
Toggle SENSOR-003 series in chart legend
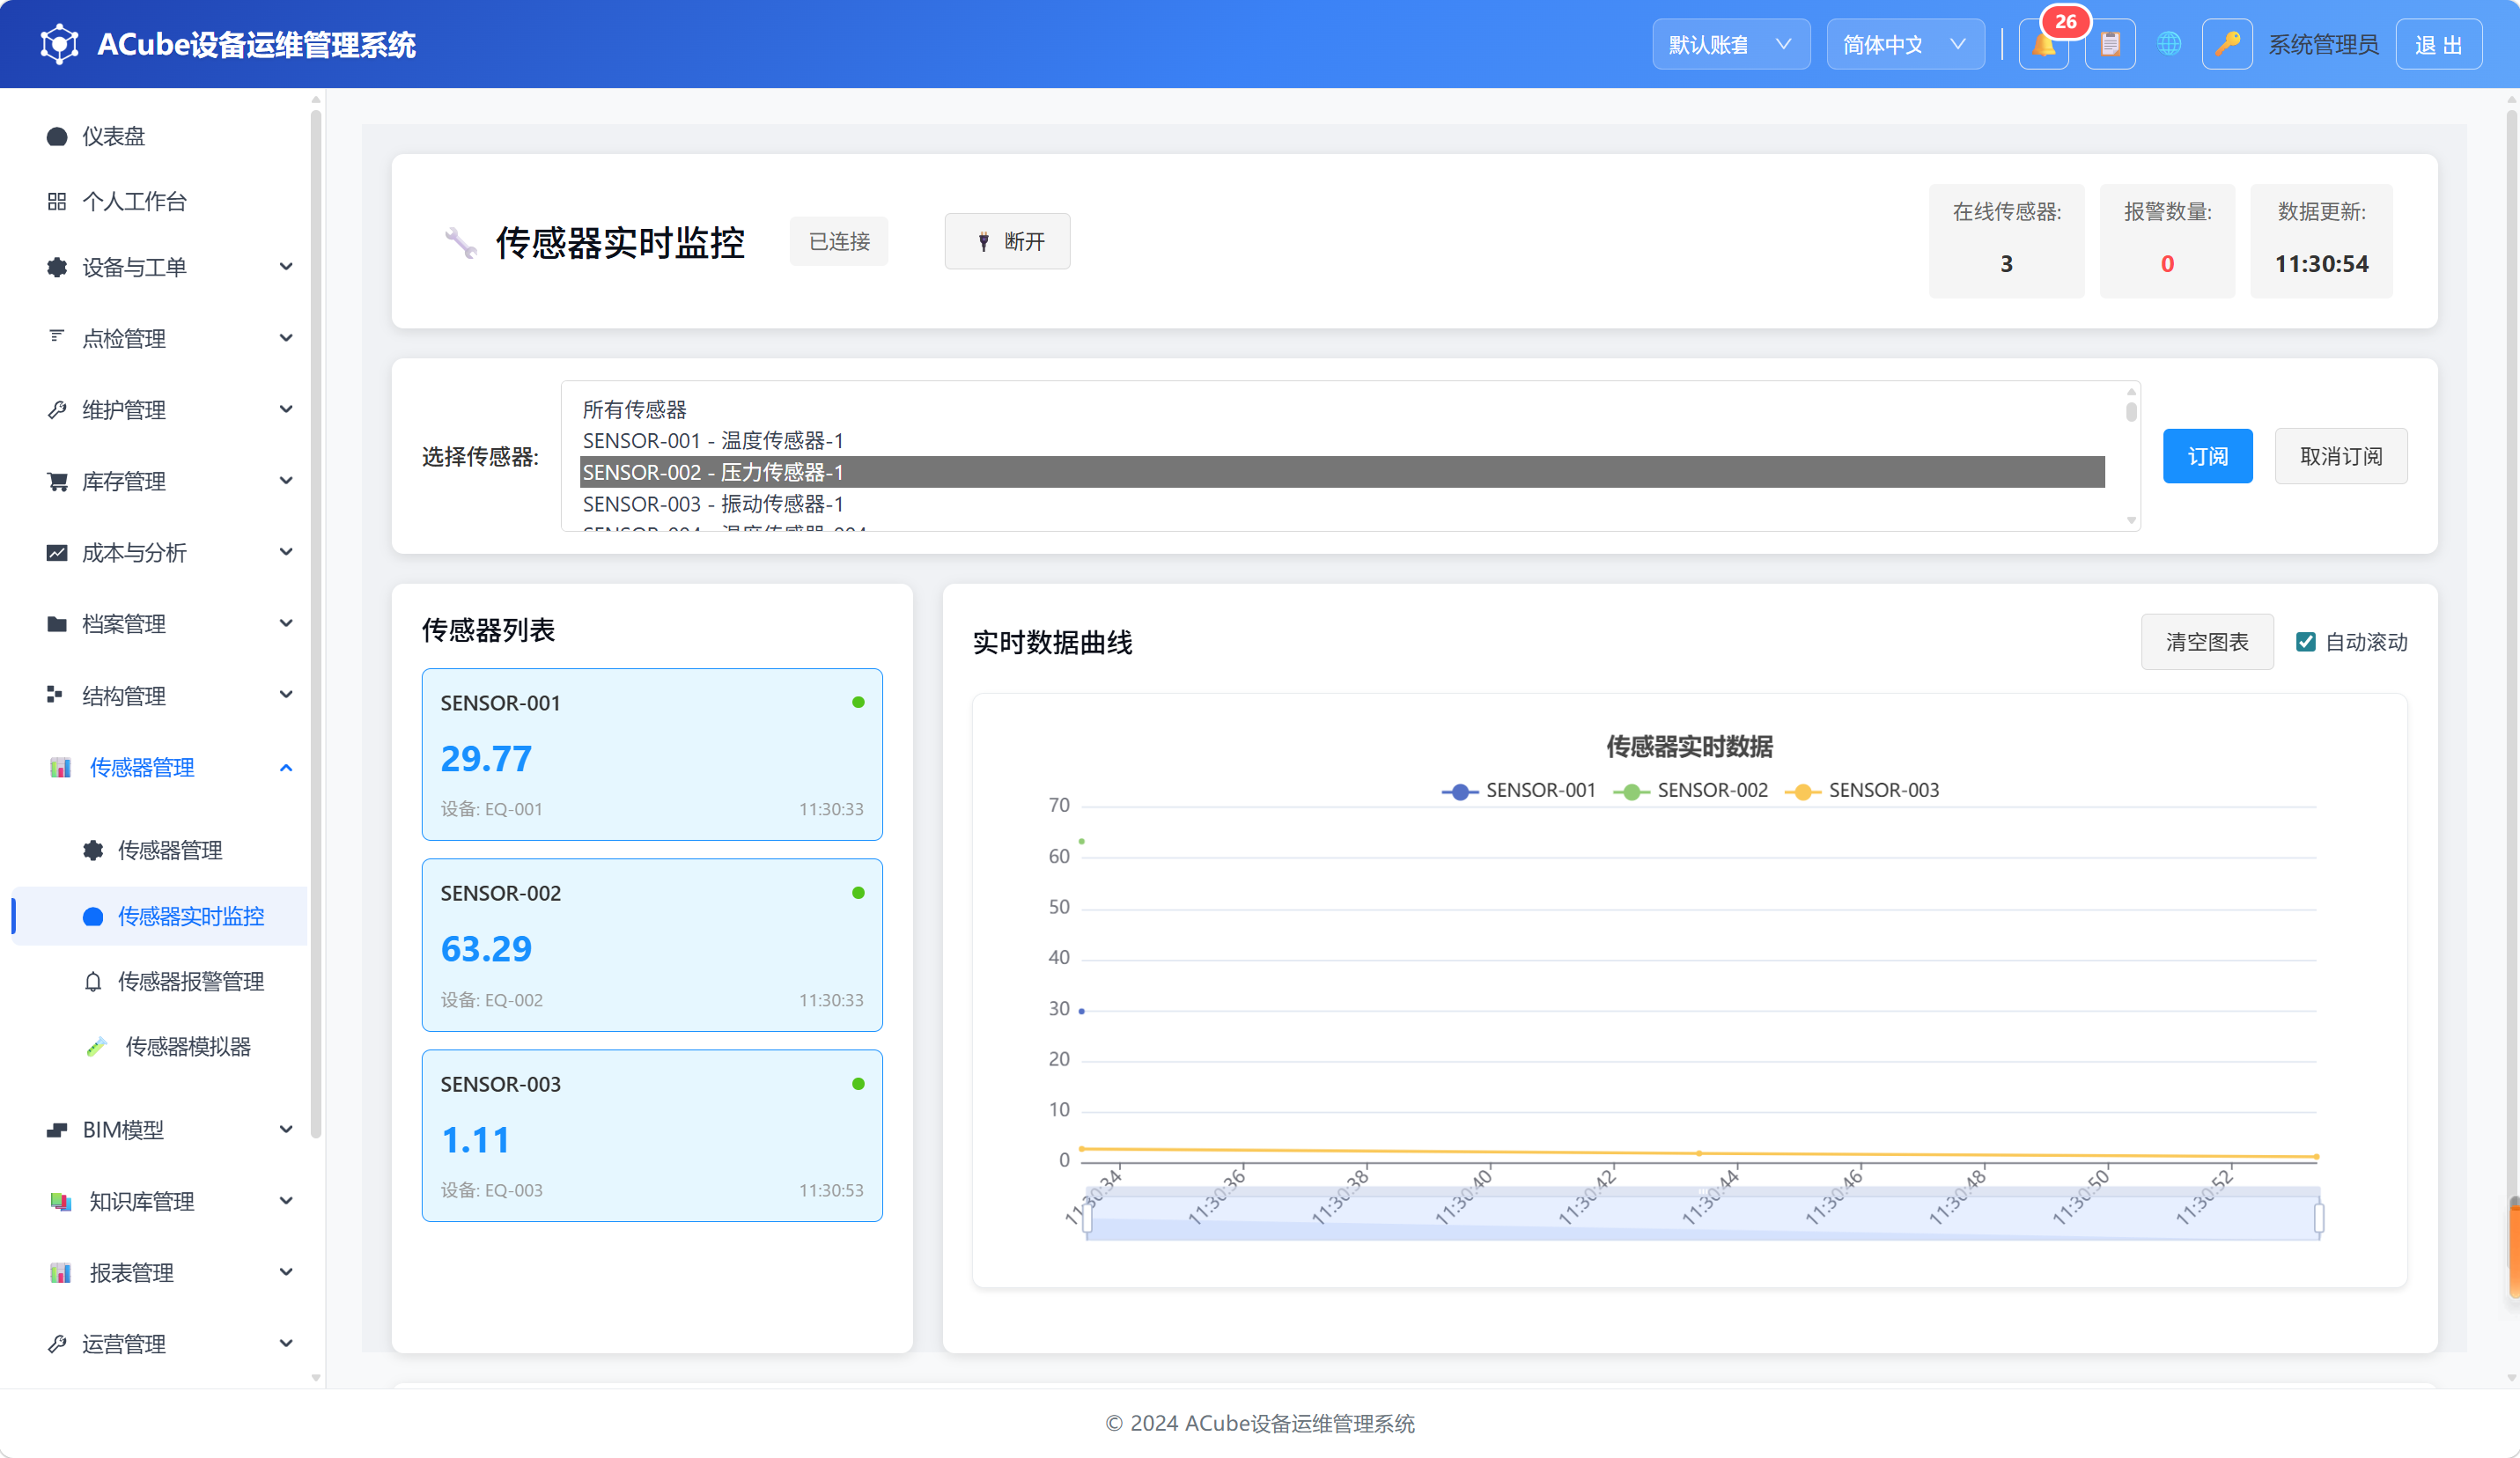pos(1862,790)
